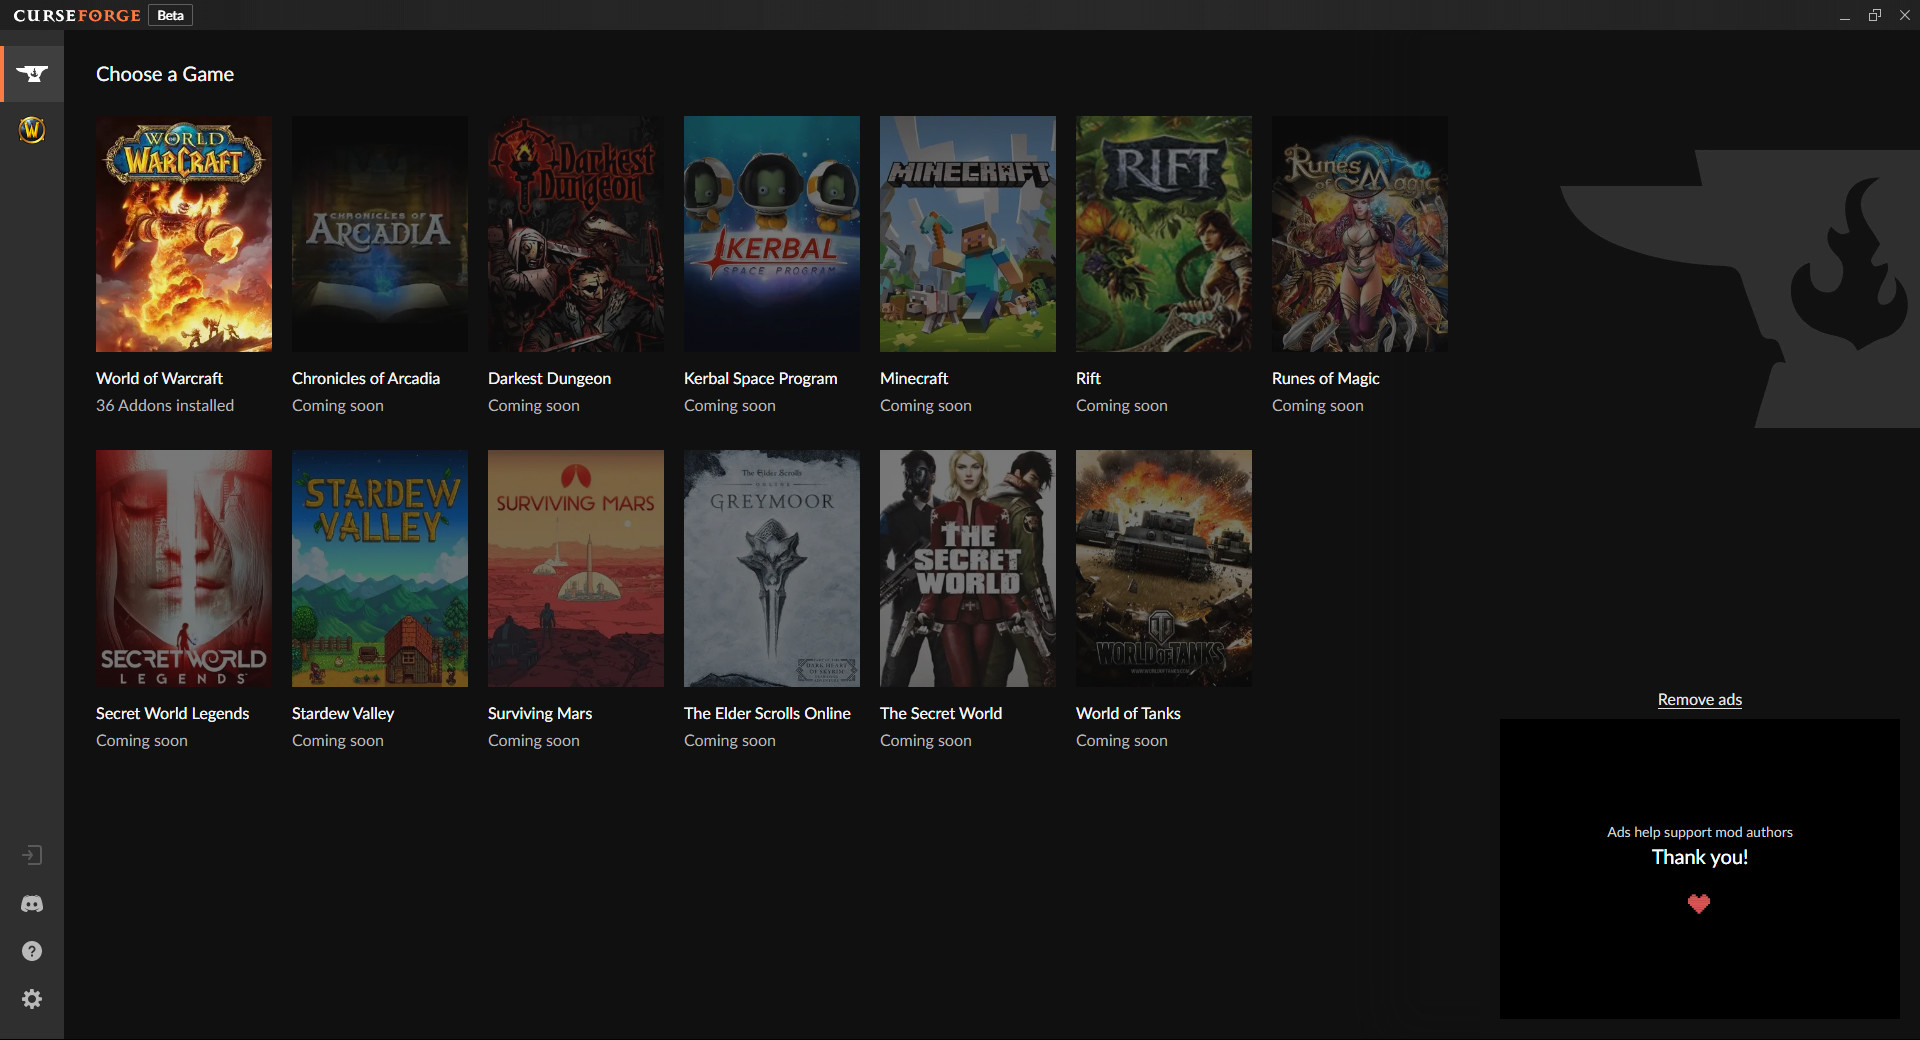Click the Beta badge next to CurseForge logo
The image size is (1920, 1040).
pos(170,15)
